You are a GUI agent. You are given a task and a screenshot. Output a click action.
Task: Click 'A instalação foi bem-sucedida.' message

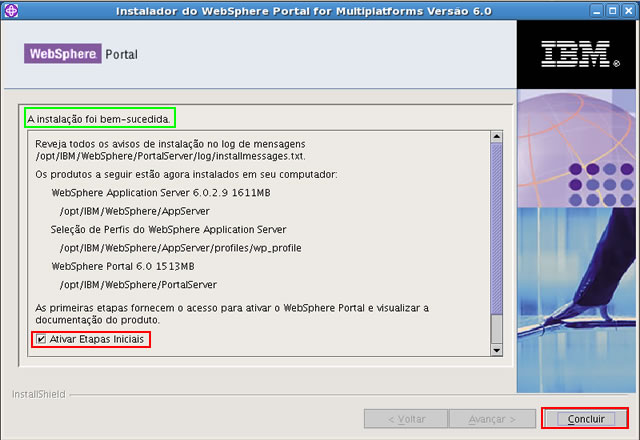click(98, 119)
